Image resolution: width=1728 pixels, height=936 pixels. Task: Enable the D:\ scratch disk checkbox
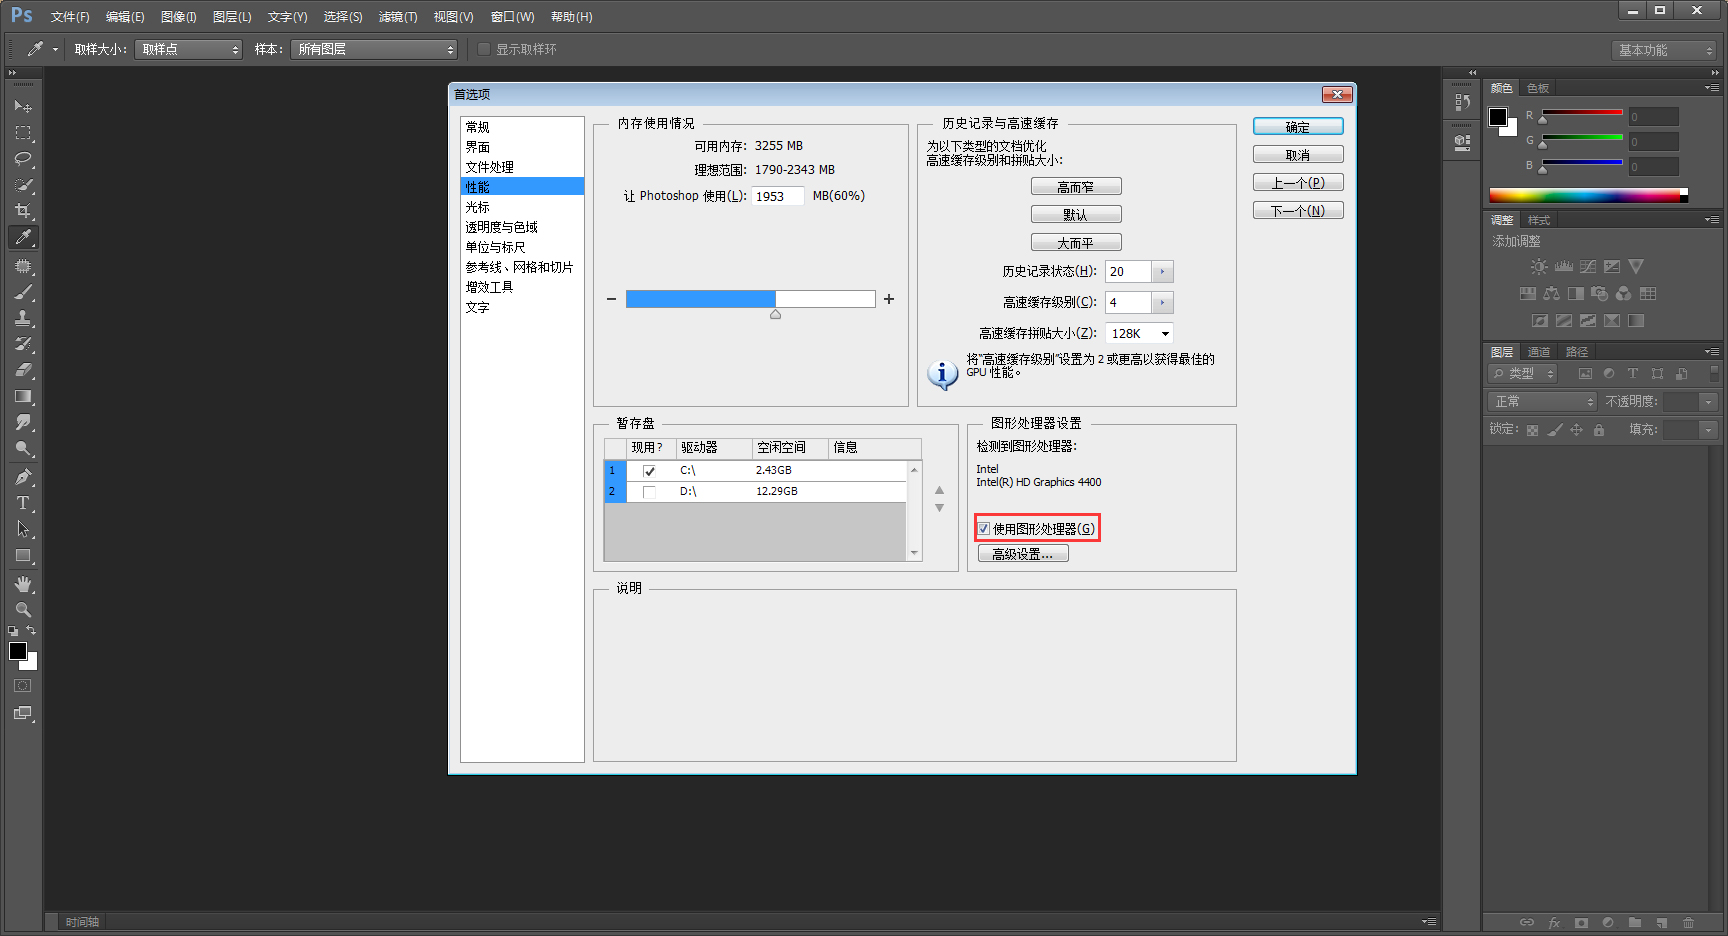(x=650, y=491)
